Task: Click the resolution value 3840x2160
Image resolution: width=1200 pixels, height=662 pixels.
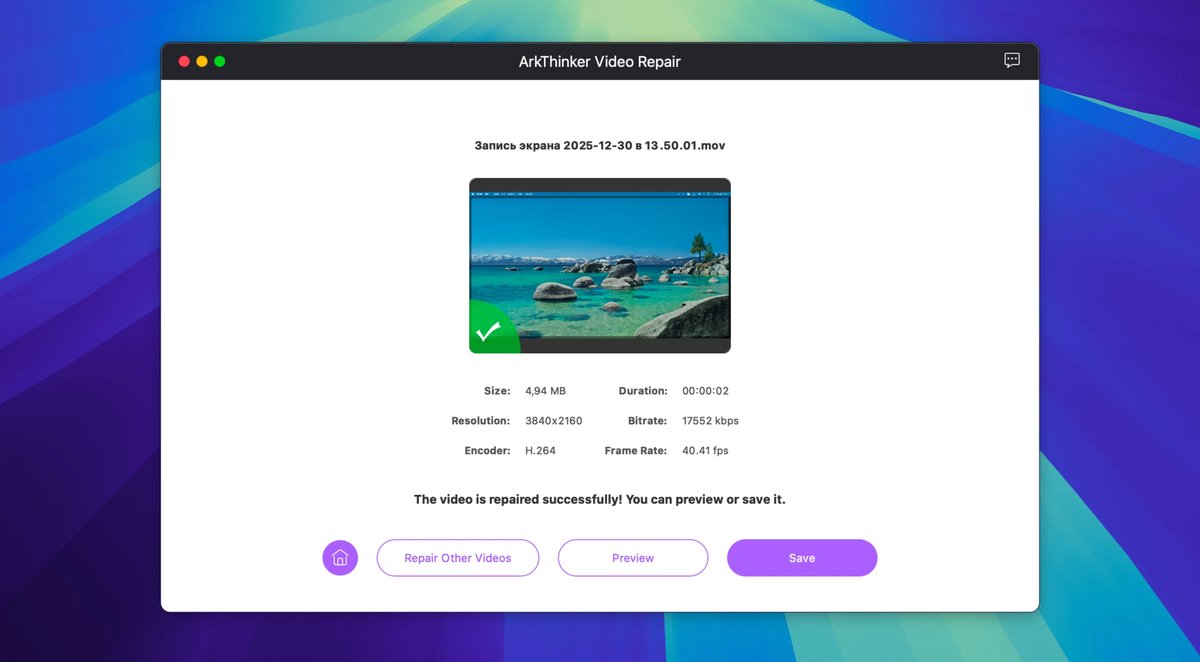Action: click(554, 421)
